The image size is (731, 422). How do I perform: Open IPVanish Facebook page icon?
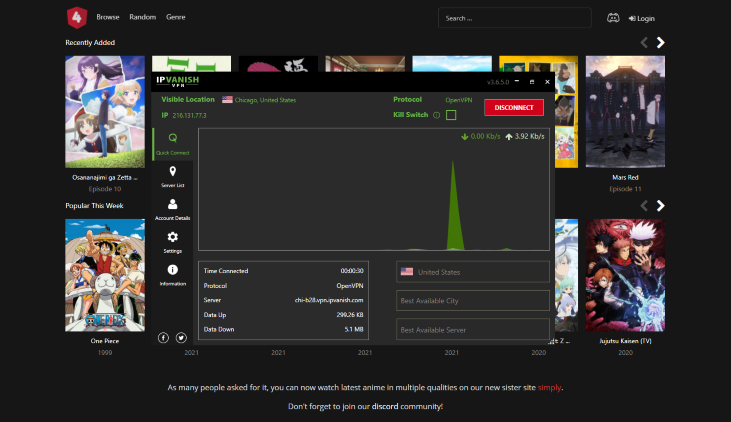pos(163,338)
